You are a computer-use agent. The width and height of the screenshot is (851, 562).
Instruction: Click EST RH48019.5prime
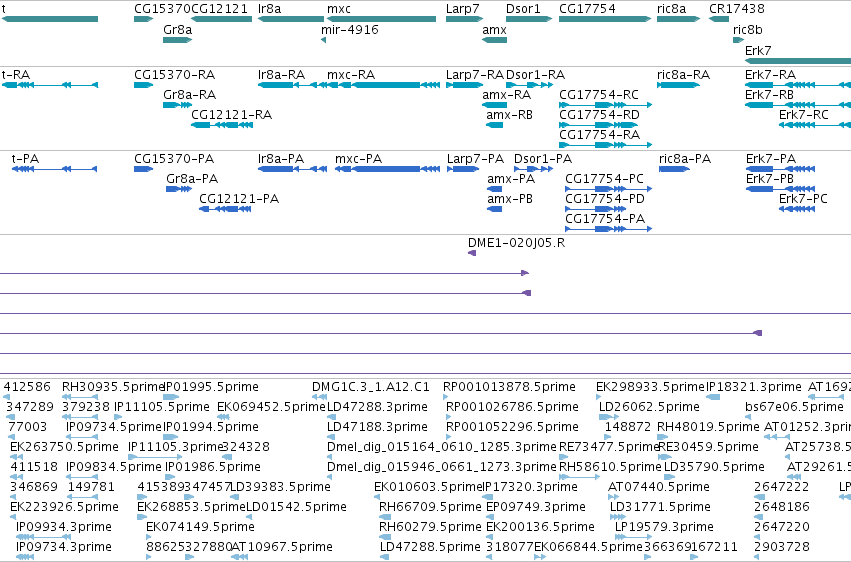[x=664, y=437]
